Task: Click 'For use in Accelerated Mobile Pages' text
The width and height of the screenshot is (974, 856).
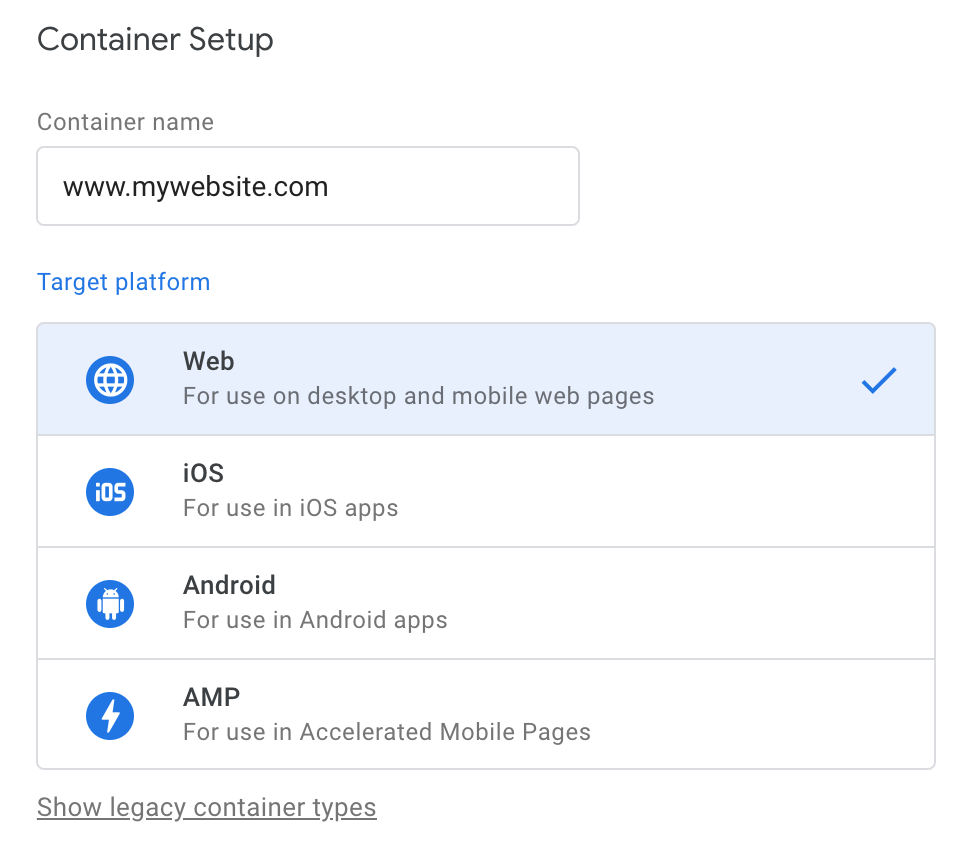Action: (387, 732)
